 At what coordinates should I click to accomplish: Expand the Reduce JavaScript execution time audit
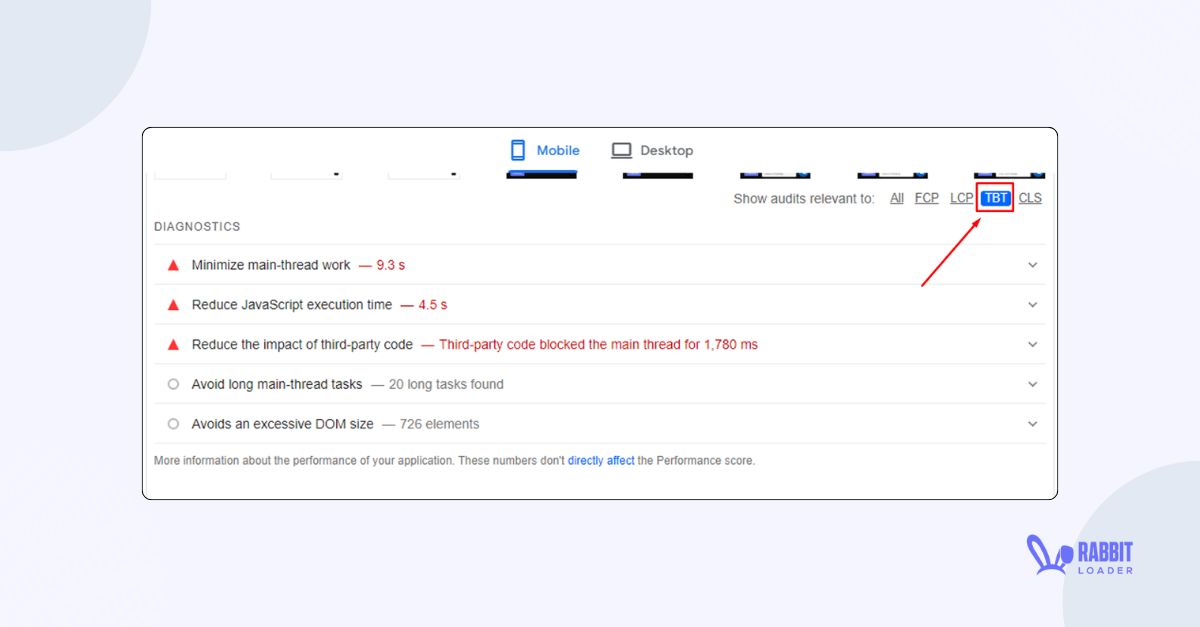pyautogui.click(x=1032, y=304)
